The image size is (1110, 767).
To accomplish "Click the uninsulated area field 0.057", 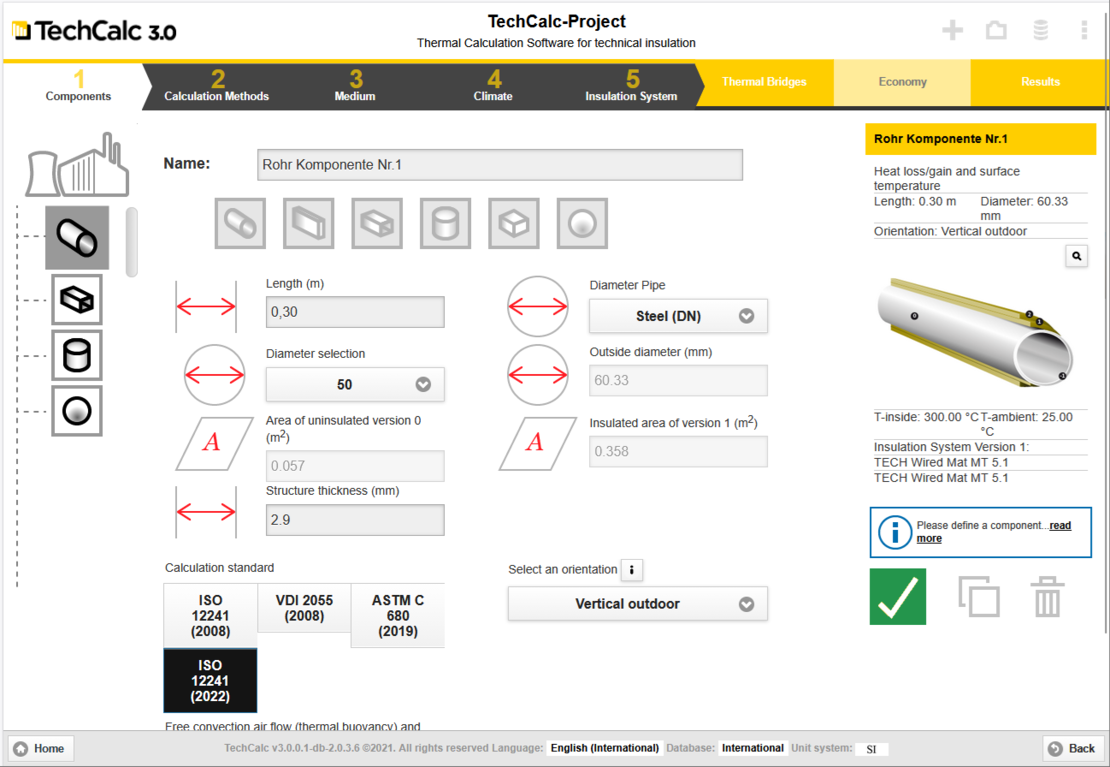I will pos(355,466).
